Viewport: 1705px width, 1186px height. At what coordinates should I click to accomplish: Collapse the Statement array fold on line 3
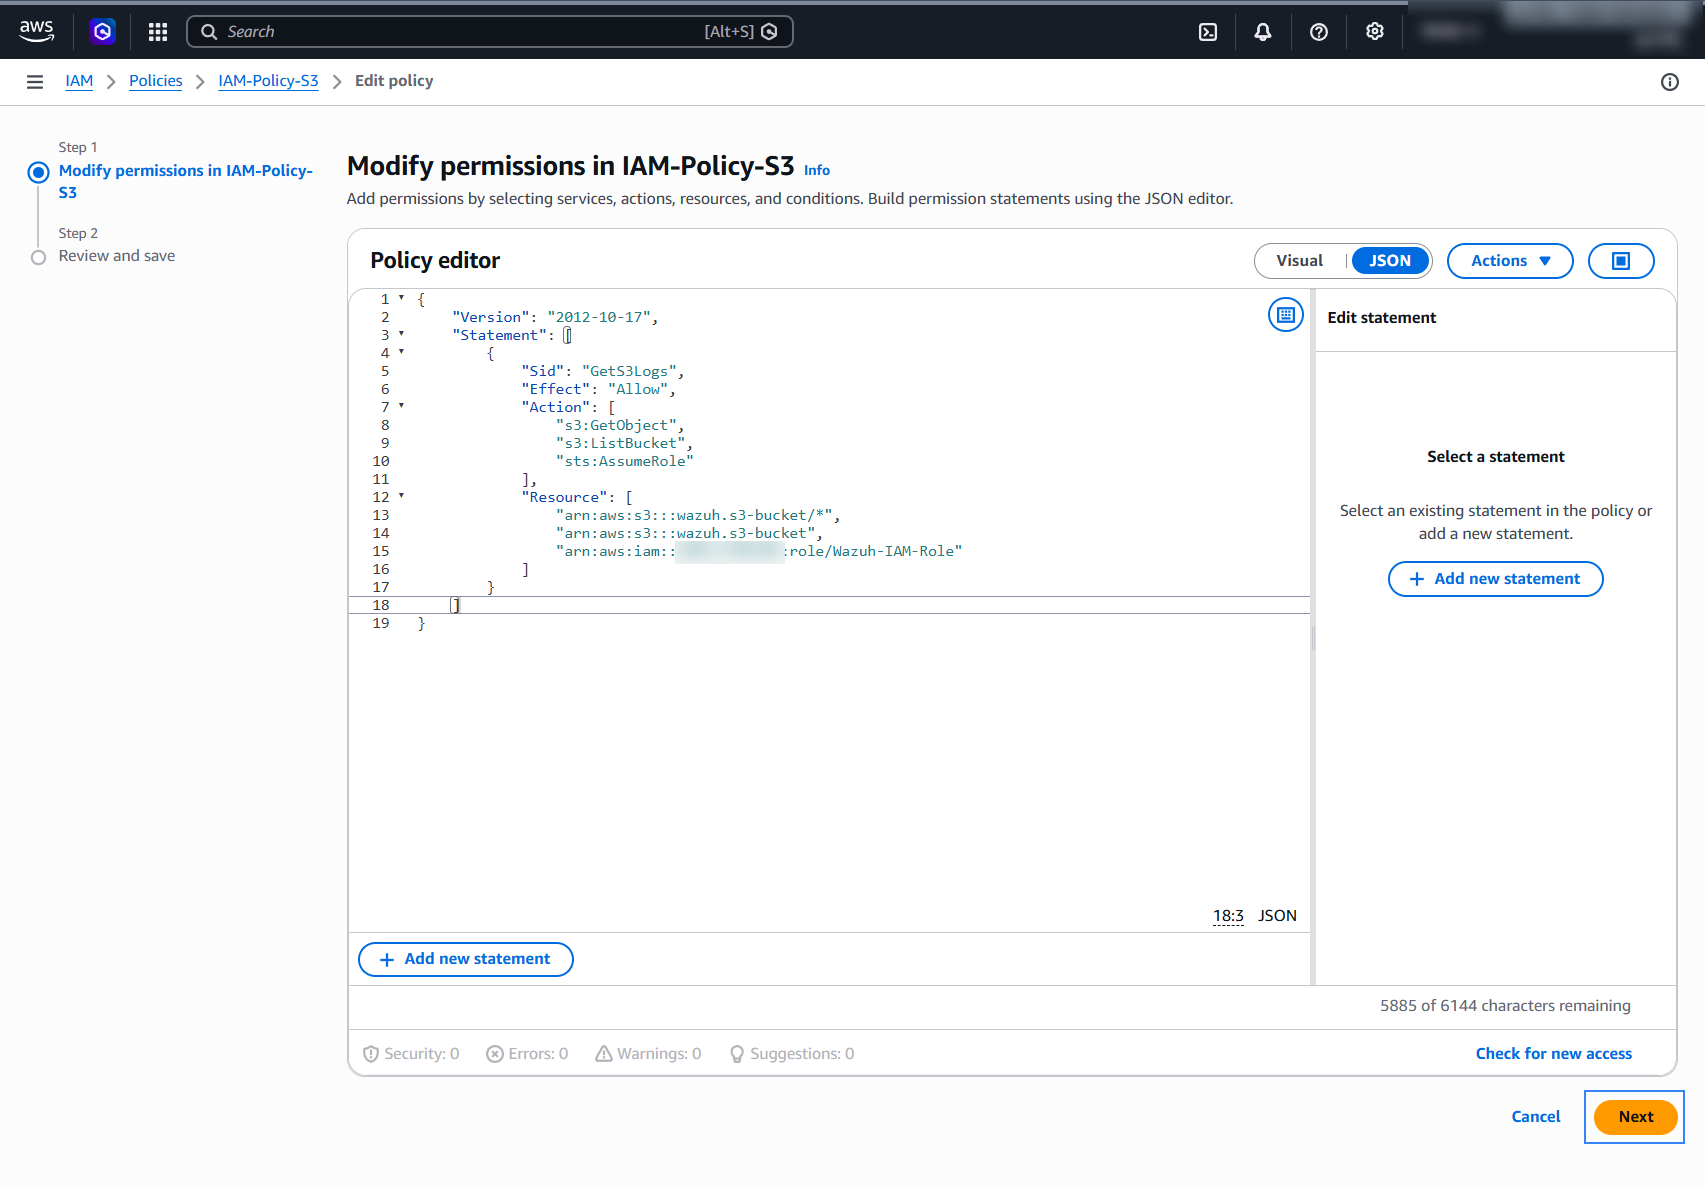tap(402, 334)
